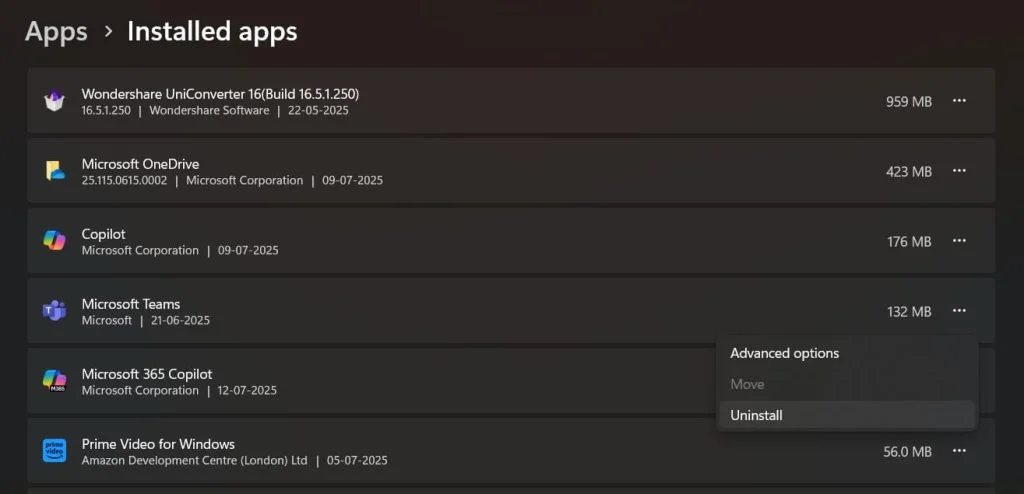This screenshot has width=1024, height=494.
Task: Select Advanced options in context menu
Action: (x=784, y=353)
